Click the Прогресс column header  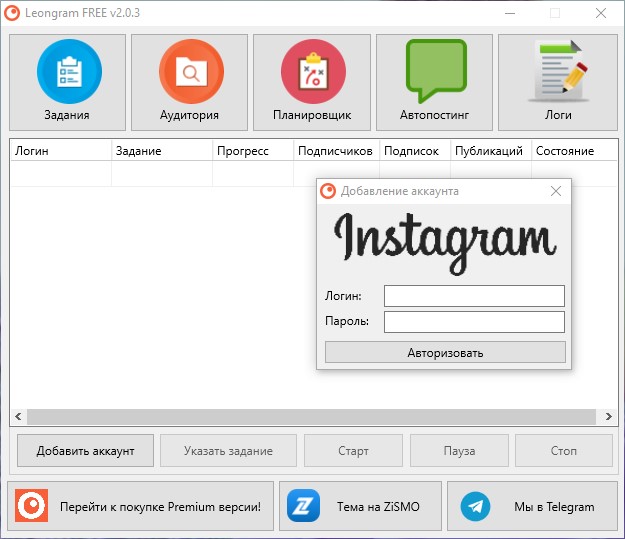(253, 151)
